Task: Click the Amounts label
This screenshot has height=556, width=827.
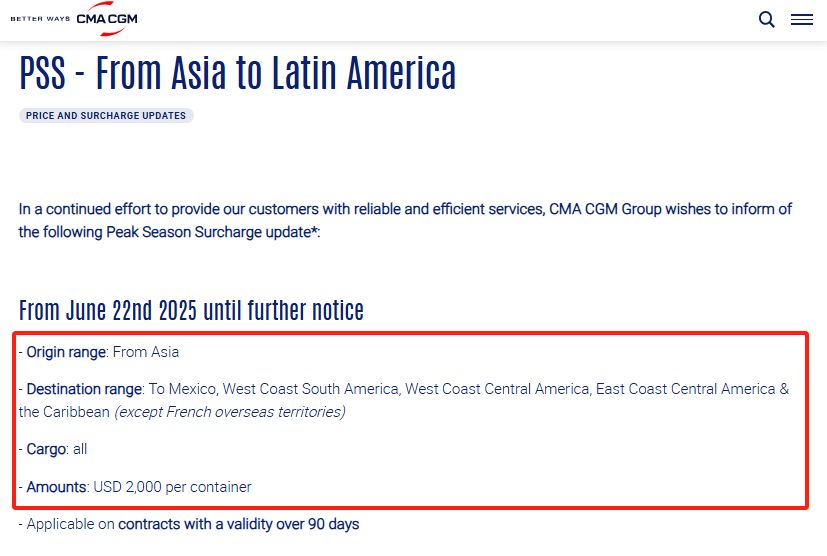Action: click(x=56, y=486)
